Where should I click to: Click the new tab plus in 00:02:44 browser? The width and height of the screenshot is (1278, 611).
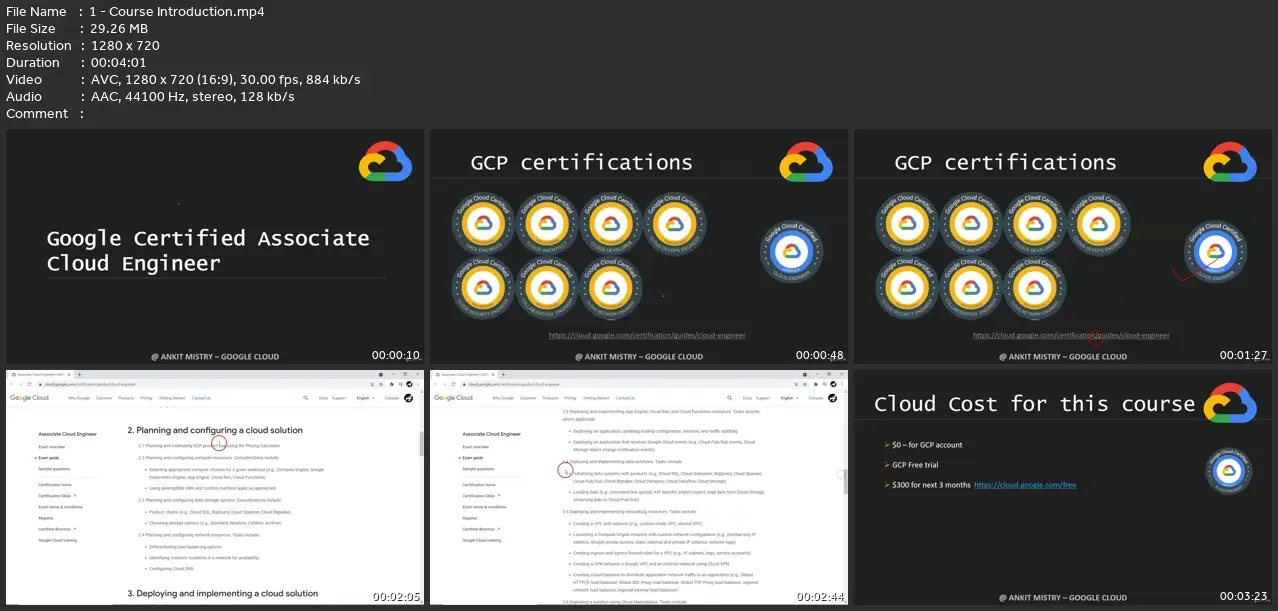pyautogui.click(x=503, y=374)
